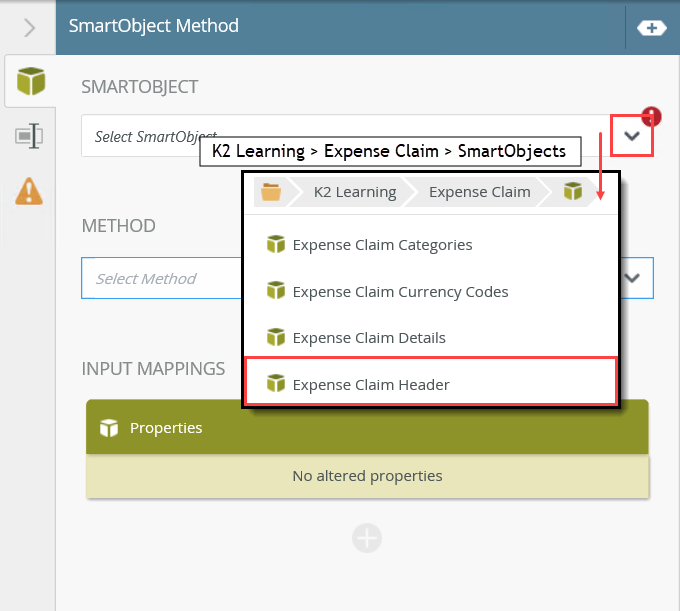Click the SmartObjects cube breadcrumb icon
This screenshot has height=611, width=680.
pos(573,192)
